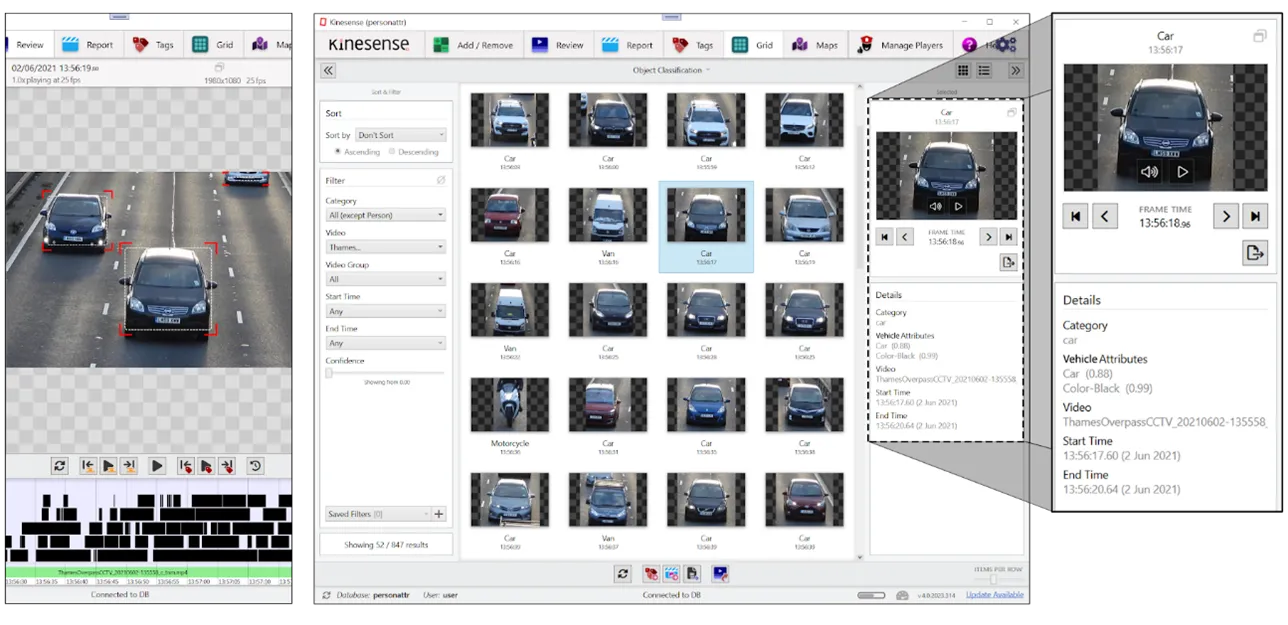1288x625 pixels.
Task: Jump to next event in Review window
Action: pos(129,466)
